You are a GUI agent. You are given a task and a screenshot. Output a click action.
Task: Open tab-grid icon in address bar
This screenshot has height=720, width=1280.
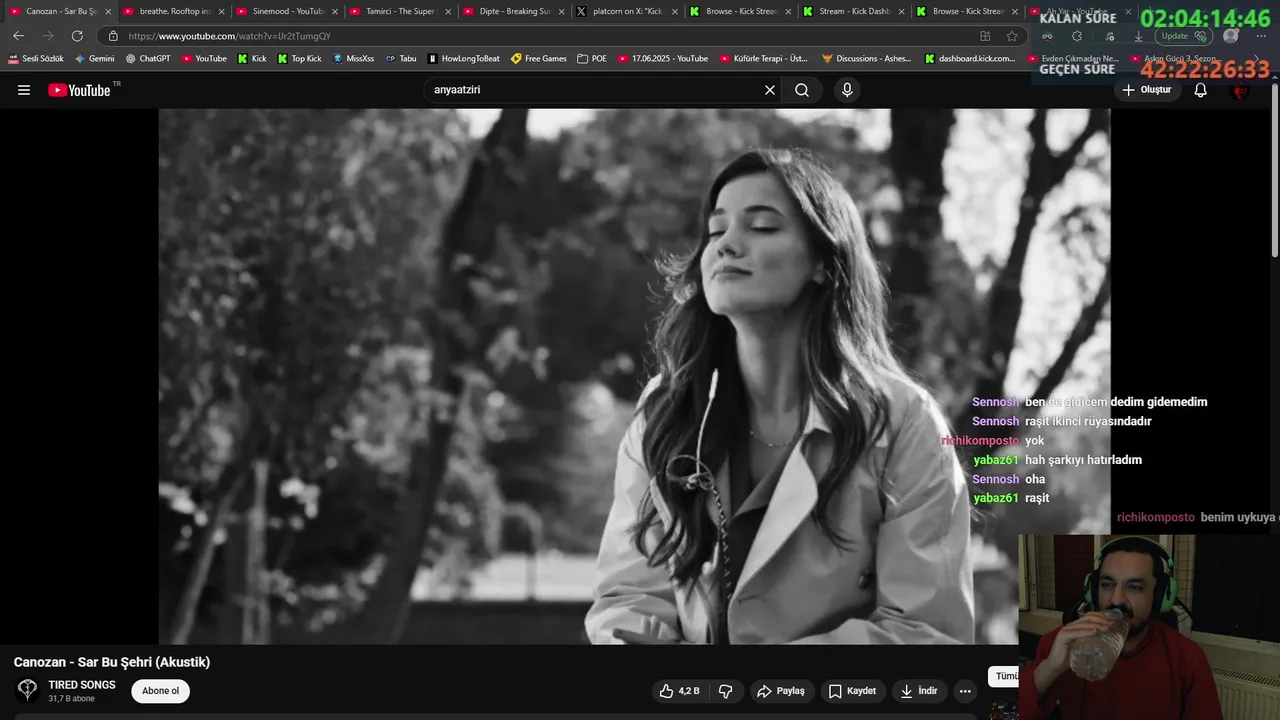point(985,36)
